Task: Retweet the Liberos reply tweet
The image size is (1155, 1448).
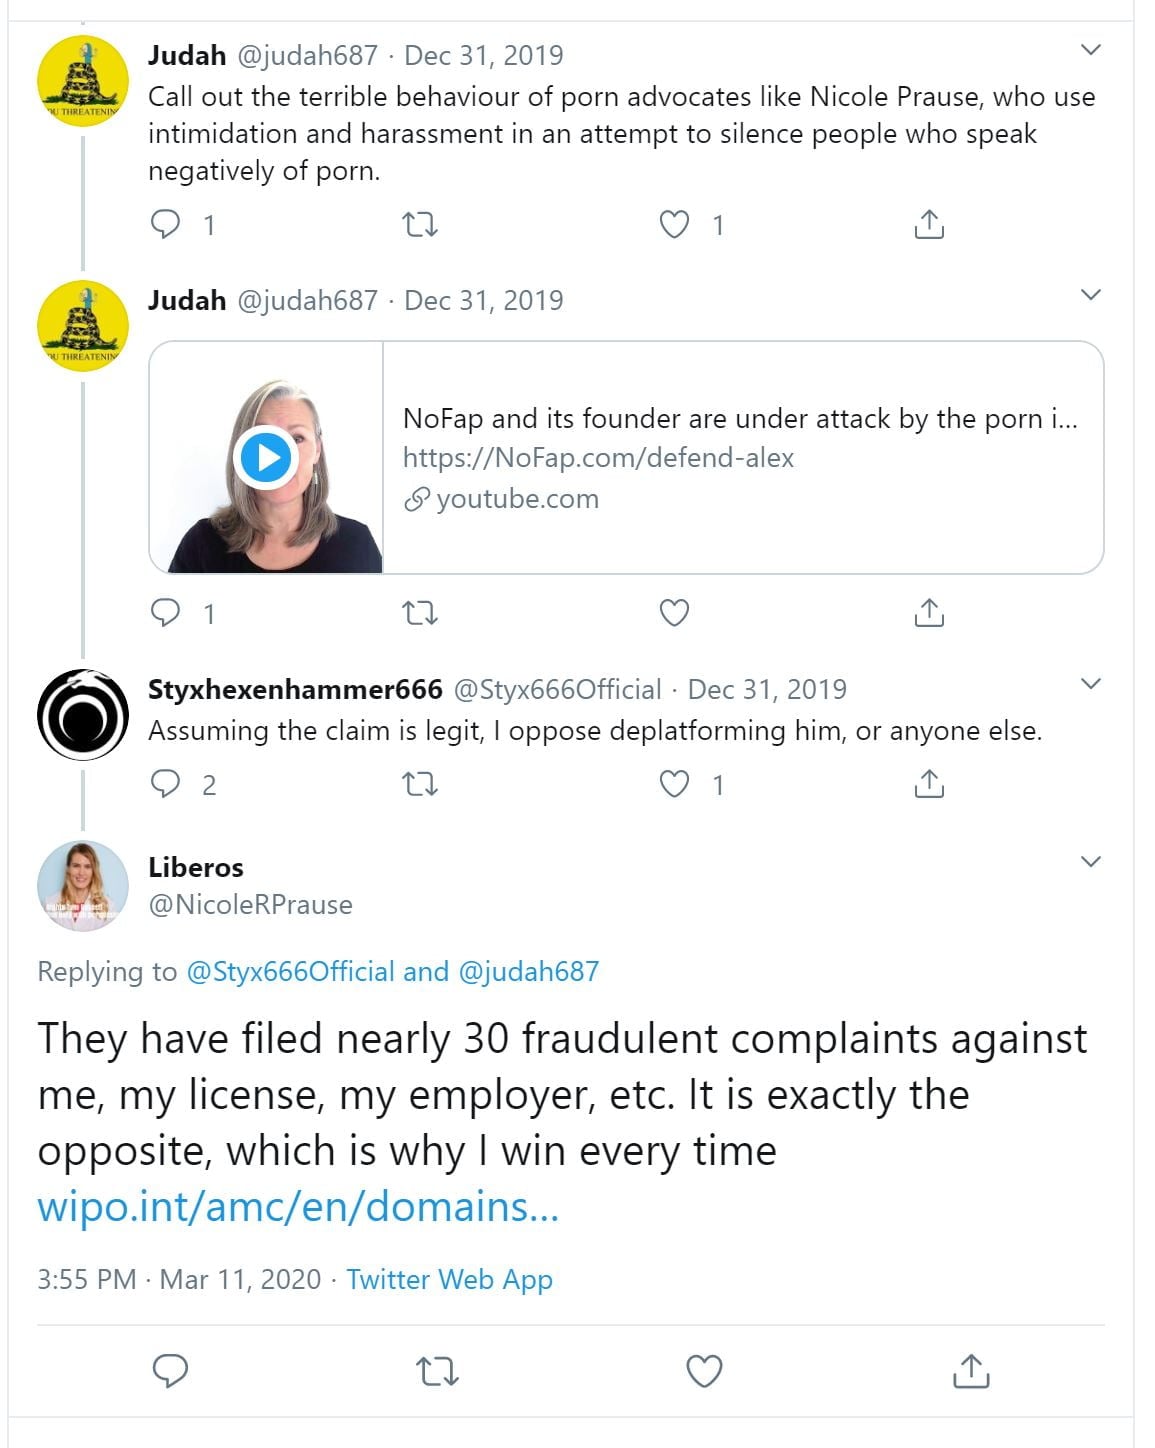Action: pyautogui.click(x=437, y=1371)
